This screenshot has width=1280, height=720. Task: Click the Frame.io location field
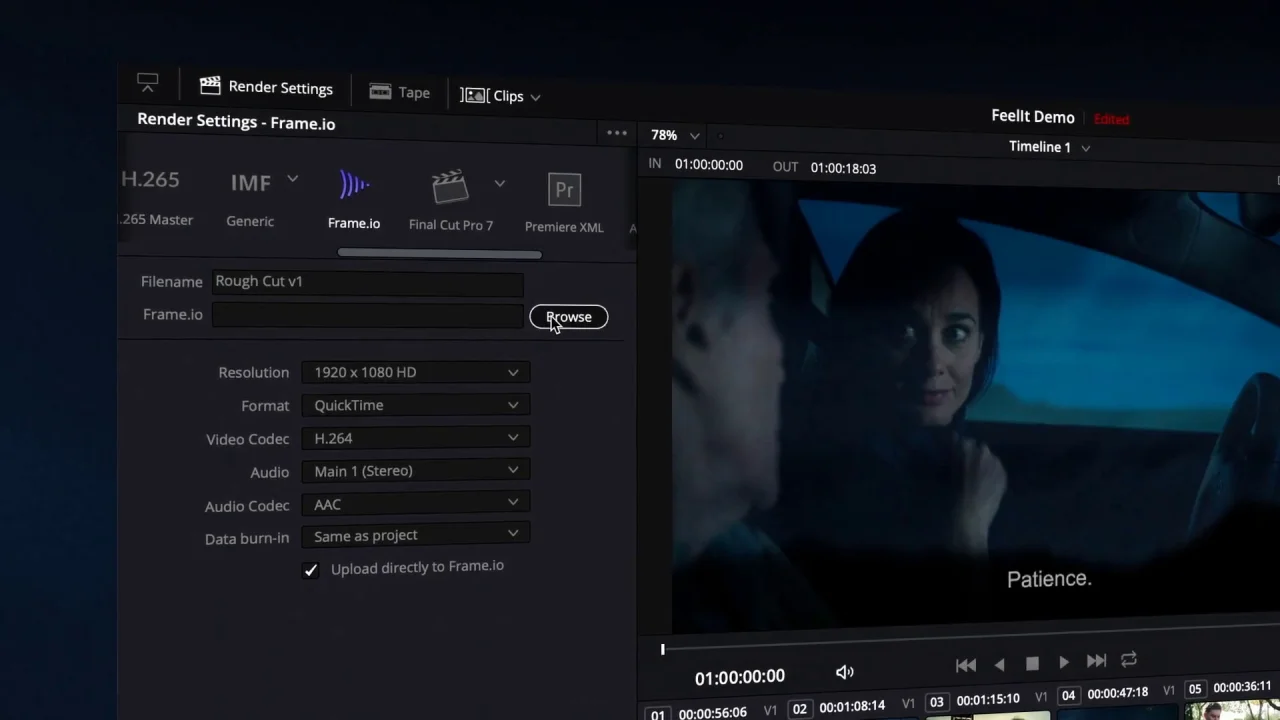coord(367,315)
